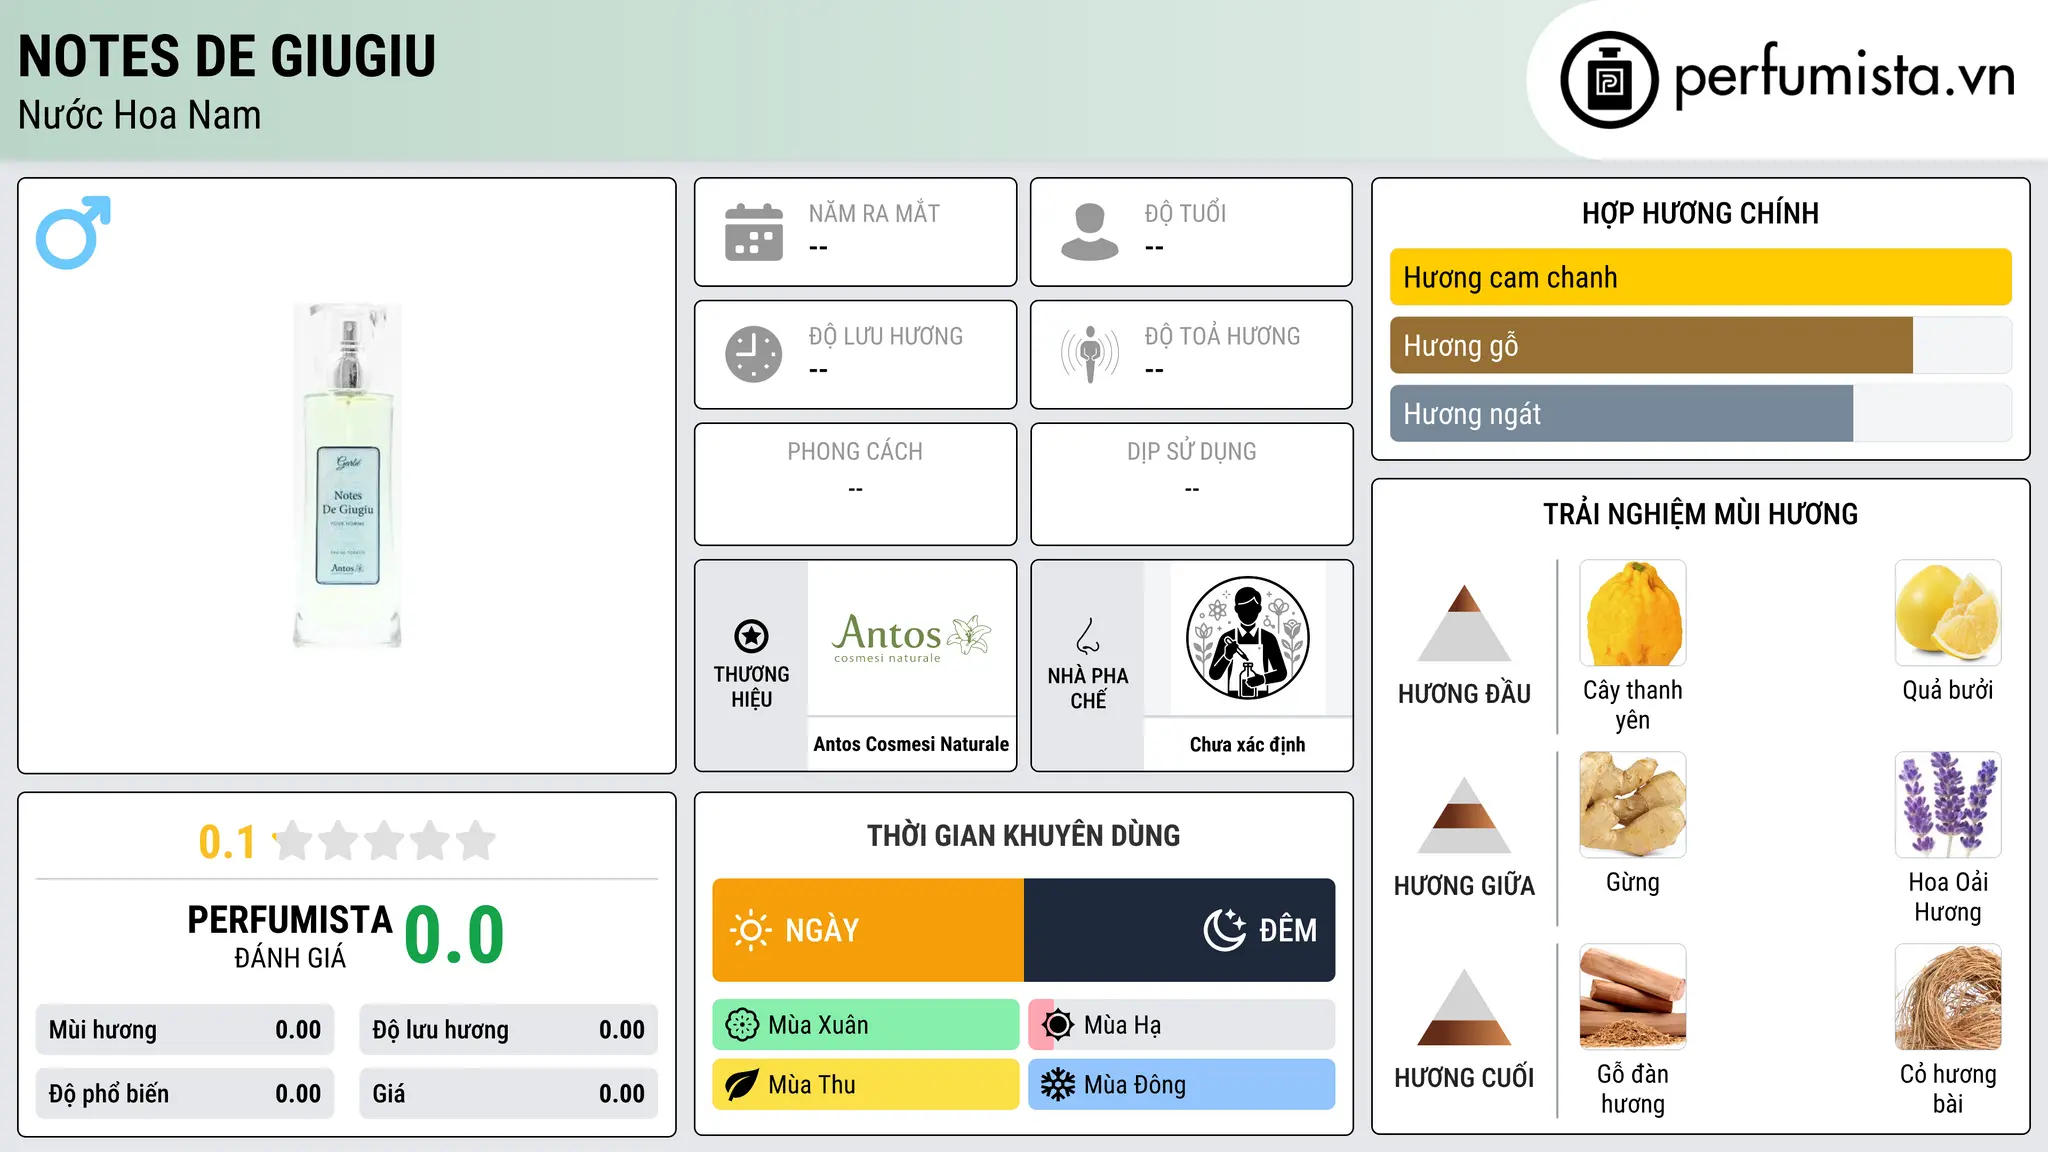This screenshot has width=2048, height=1152.
Task: Click the calendar icon beside Năm ra mắt
Action: click(754, 232)
